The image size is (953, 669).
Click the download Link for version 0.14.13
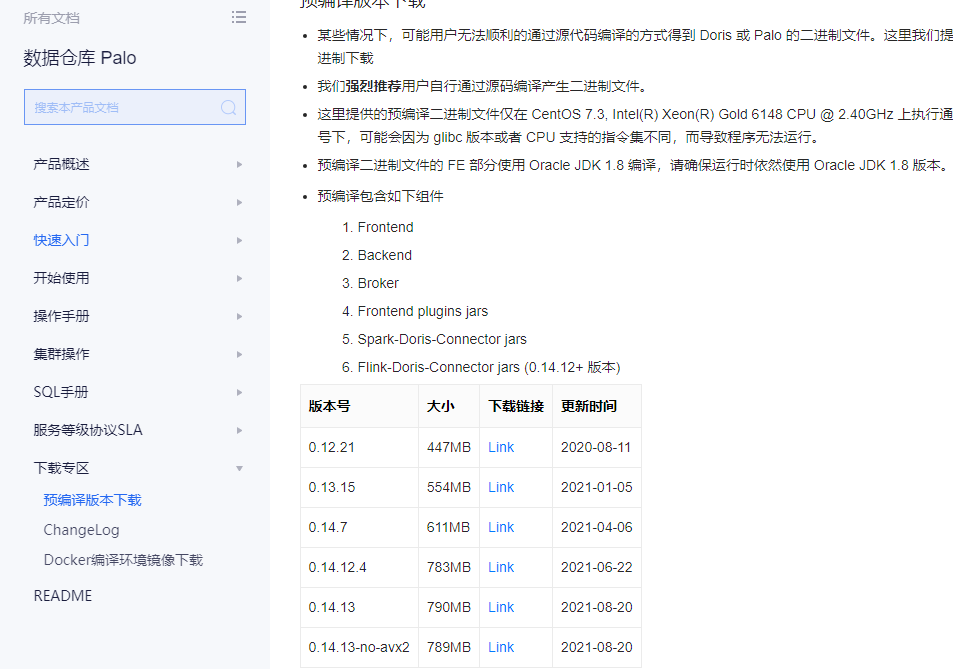tap(500, 607)
